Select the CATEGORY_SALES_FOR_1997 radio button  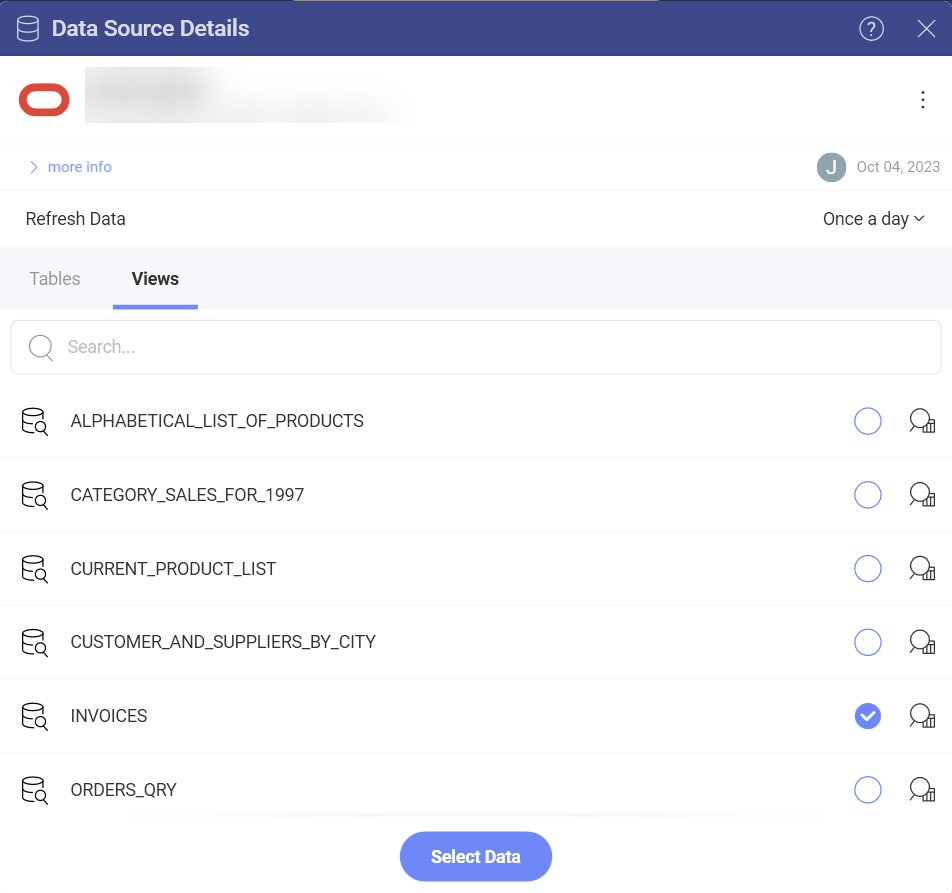(x=868, y=495)
